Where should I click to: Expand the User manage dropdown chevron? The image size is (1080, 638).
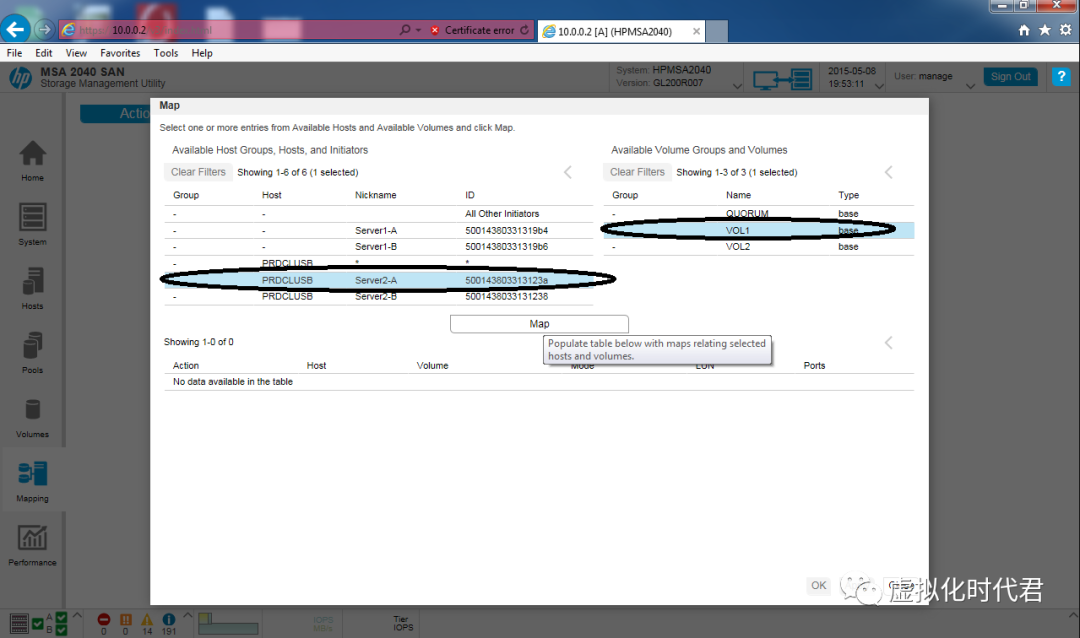tap(970, 86)
